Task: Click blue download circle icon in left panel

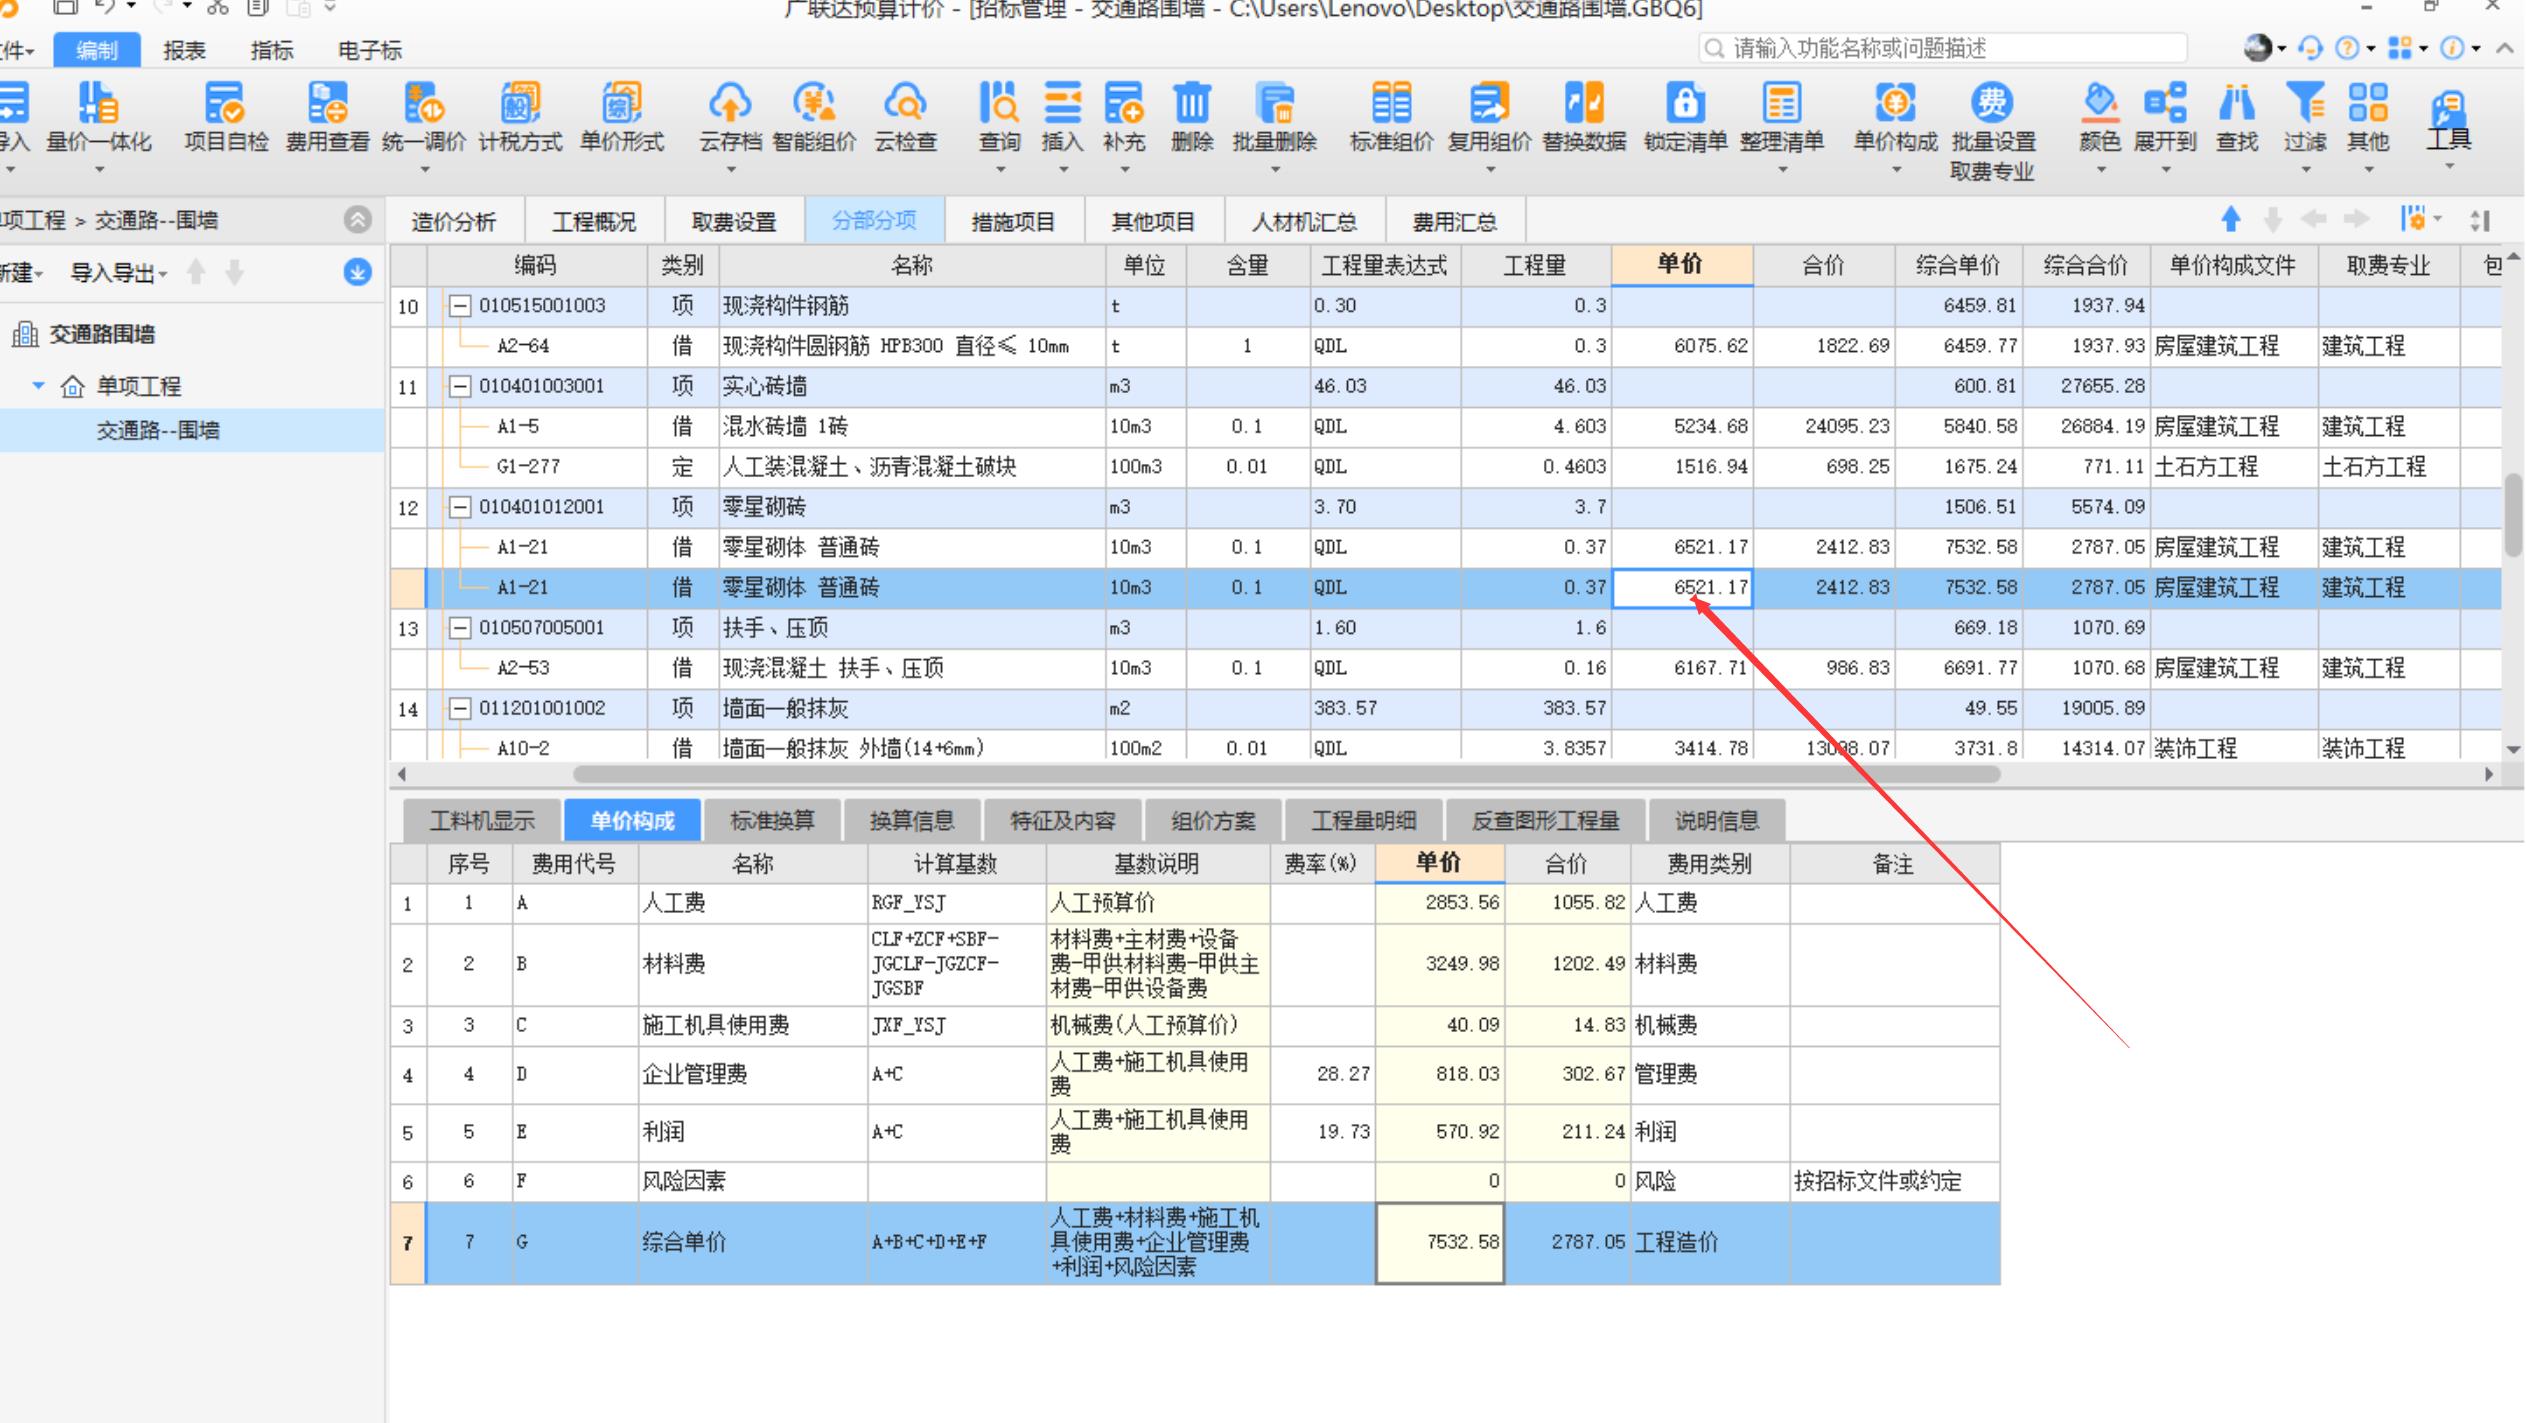Action: [x=357, y=272]
